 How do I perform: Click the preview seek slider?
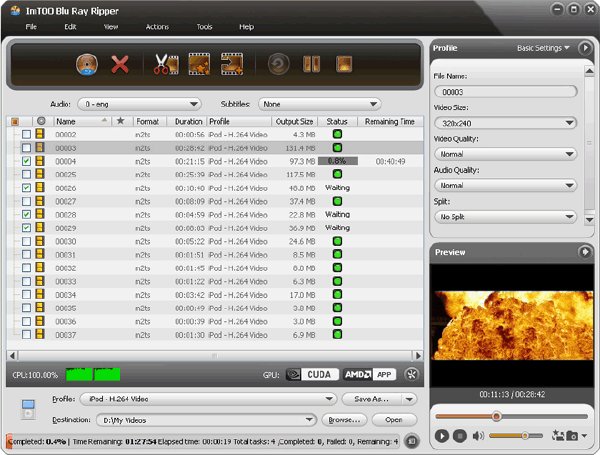pos(511,416)
